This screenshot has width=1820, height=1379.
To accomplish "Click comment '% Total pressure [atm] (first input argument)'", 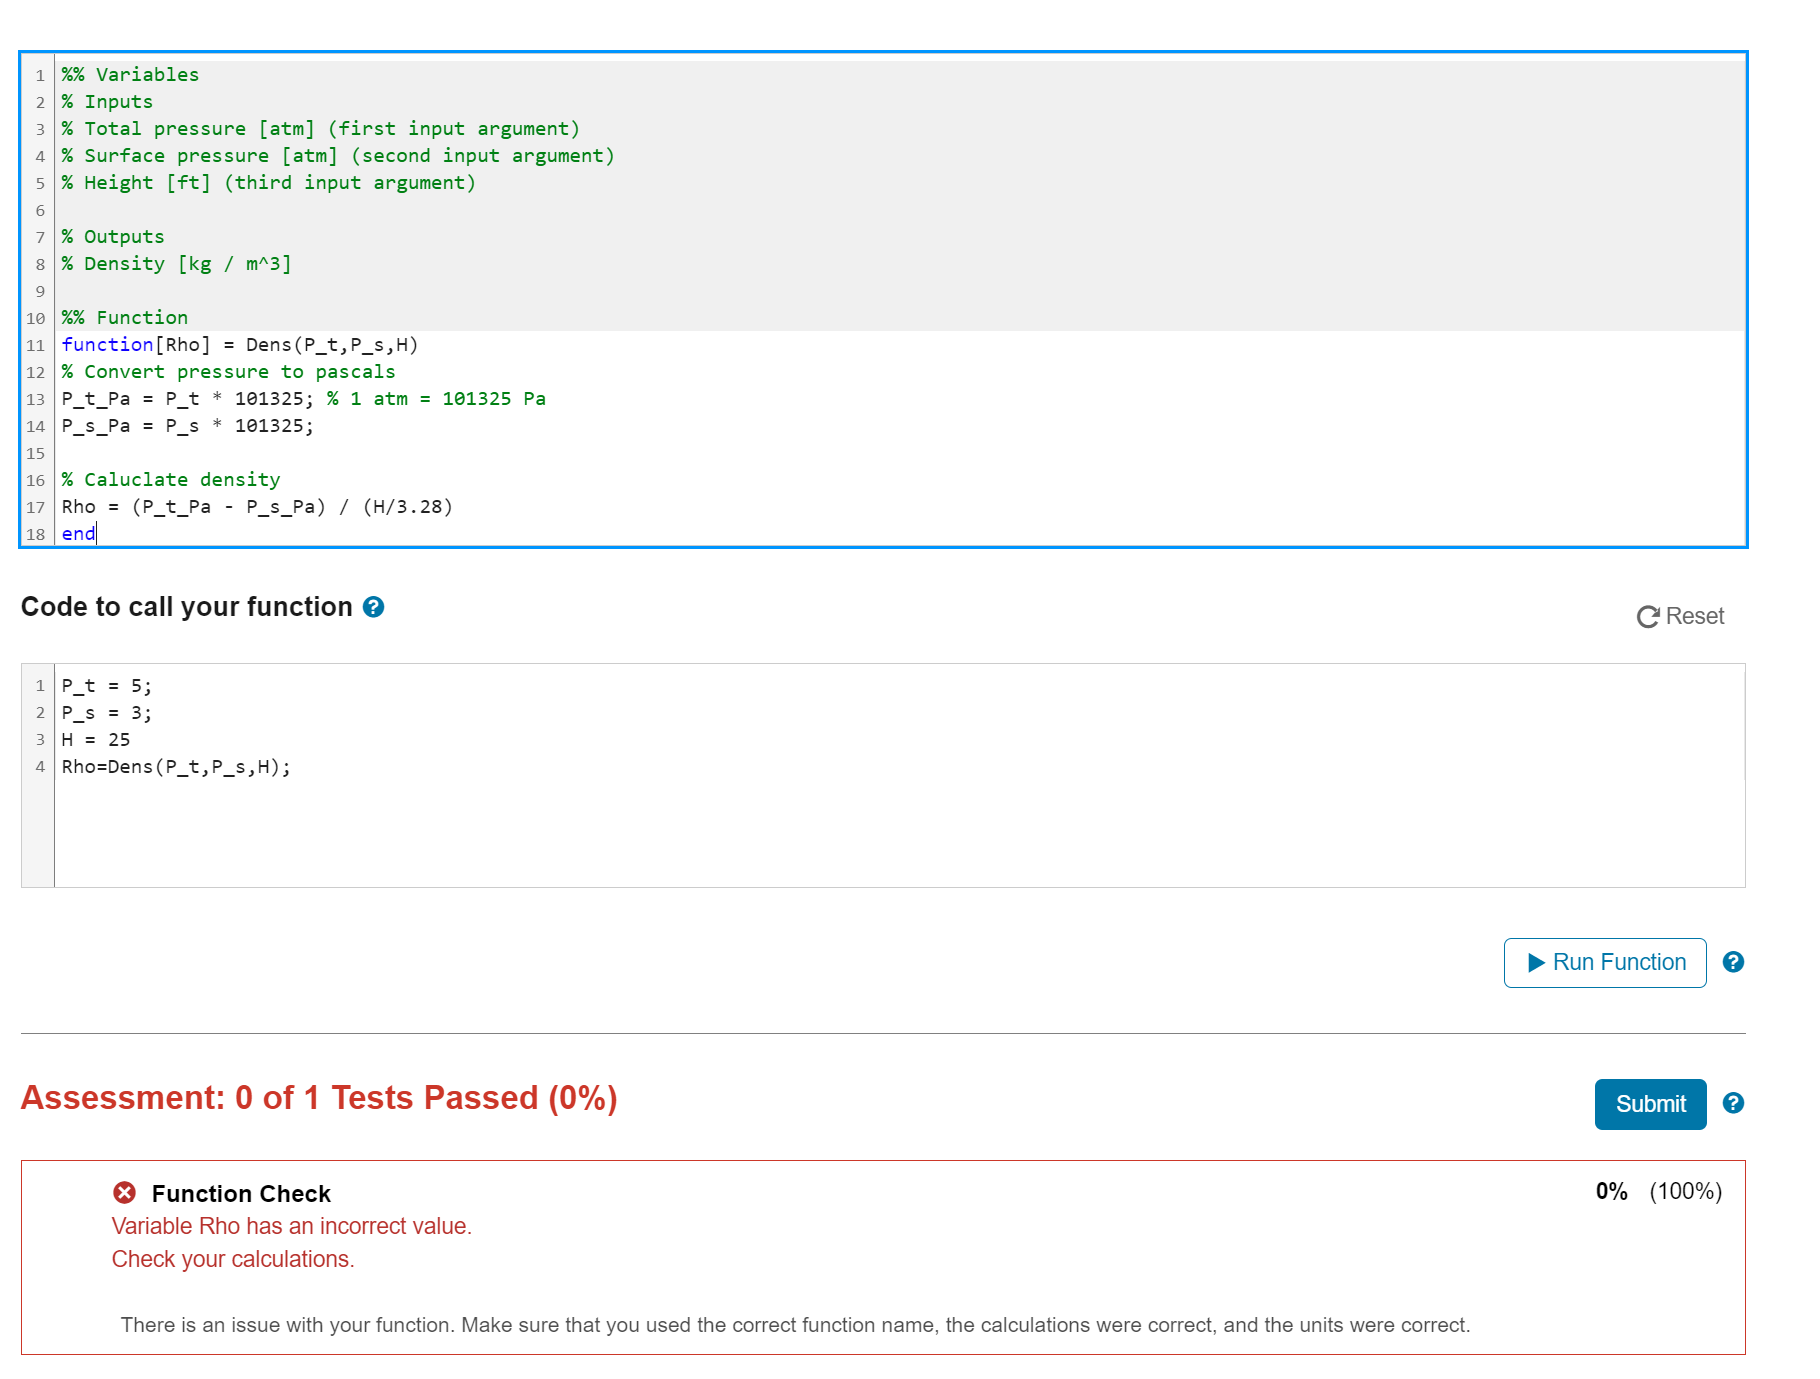I will tap(320, 129).
